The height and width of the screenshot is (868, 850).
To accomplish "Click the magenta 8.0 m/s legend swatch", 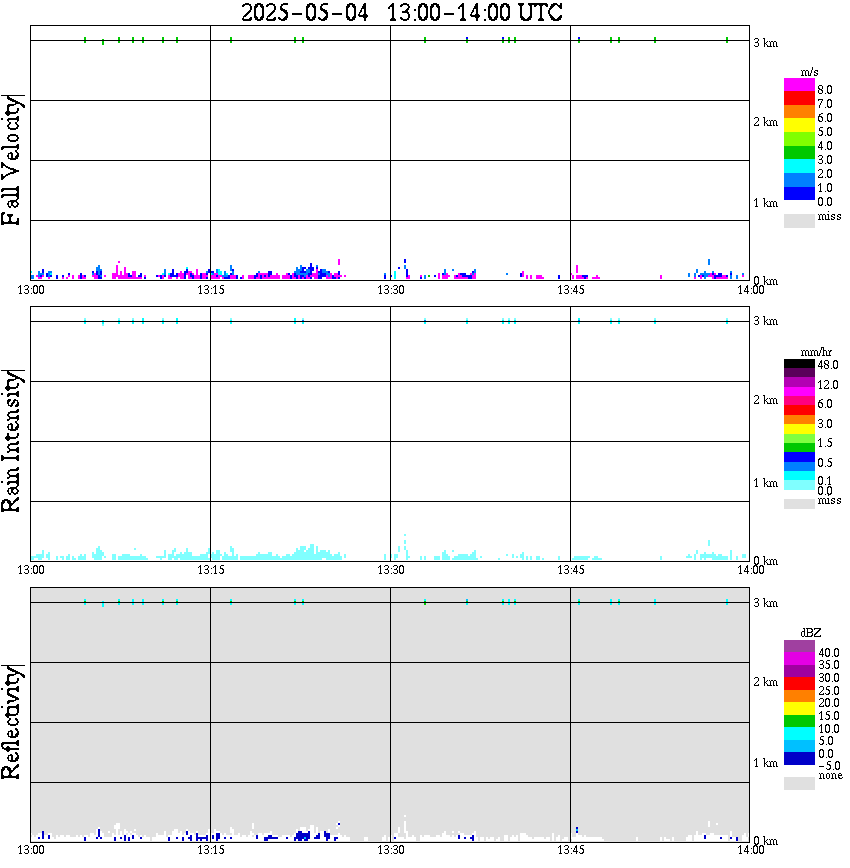I will pyautogui.click(x=799, y=85).
